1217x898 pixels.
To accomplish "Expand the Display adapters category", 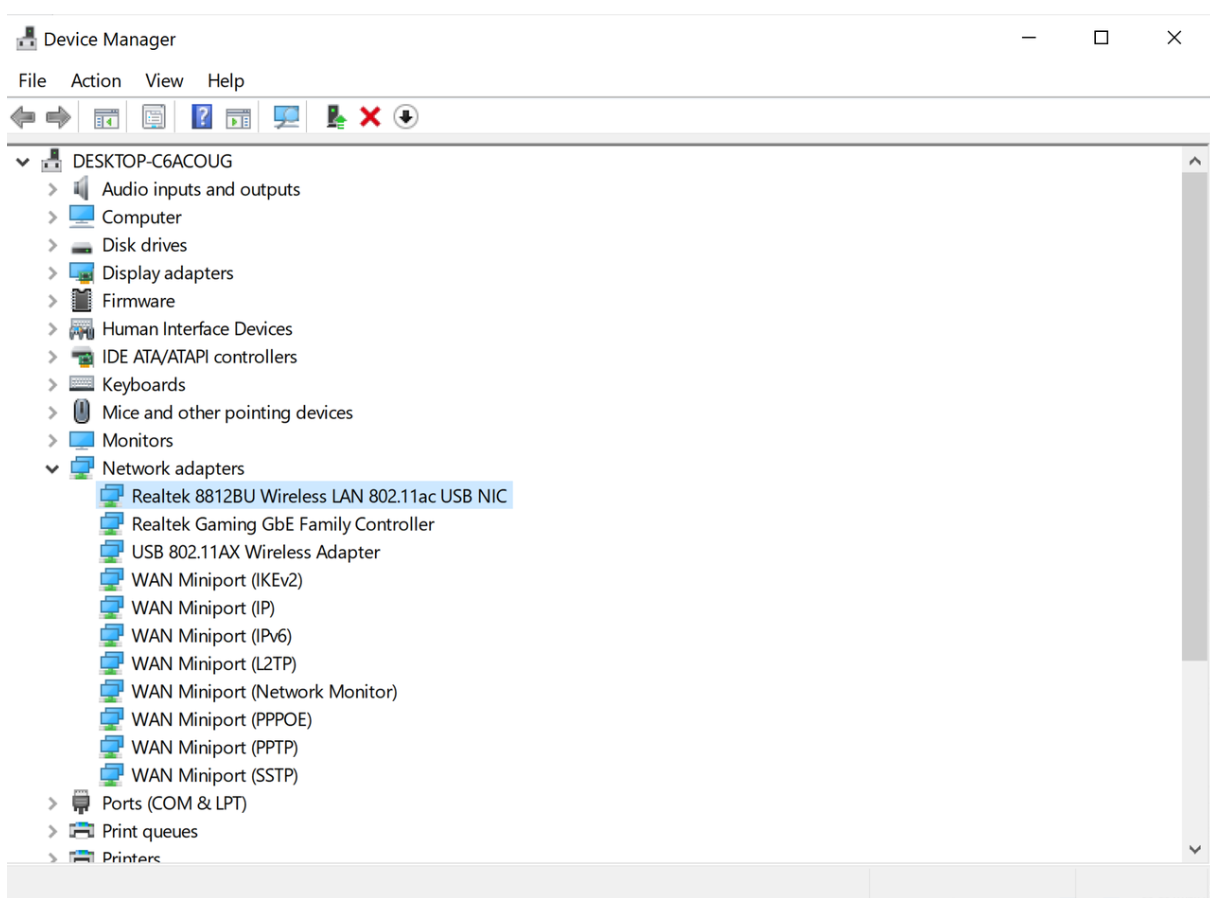I will (52, 273).
